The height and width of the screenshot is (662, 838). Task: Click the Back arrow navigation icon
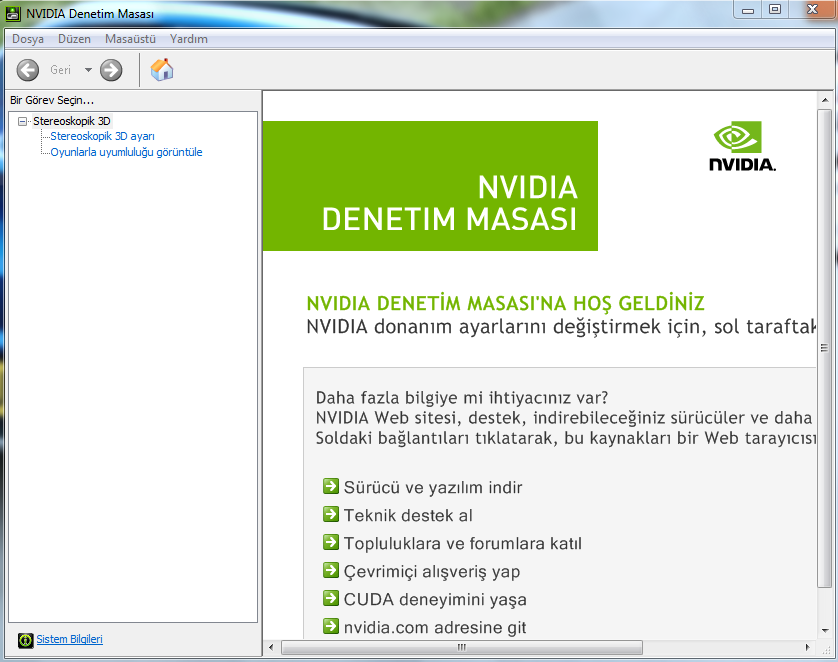[x=28, y=70]
